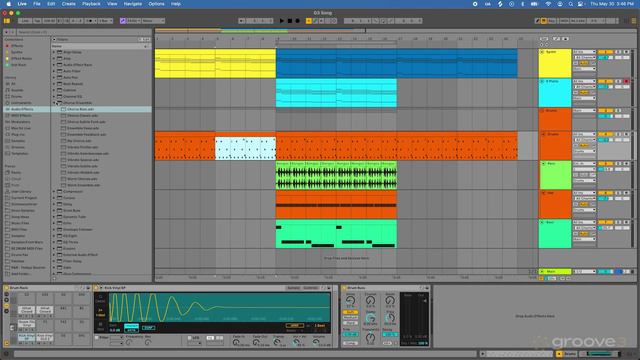
Task: Select the Sounds category in the browser
Action: point(17,90)
